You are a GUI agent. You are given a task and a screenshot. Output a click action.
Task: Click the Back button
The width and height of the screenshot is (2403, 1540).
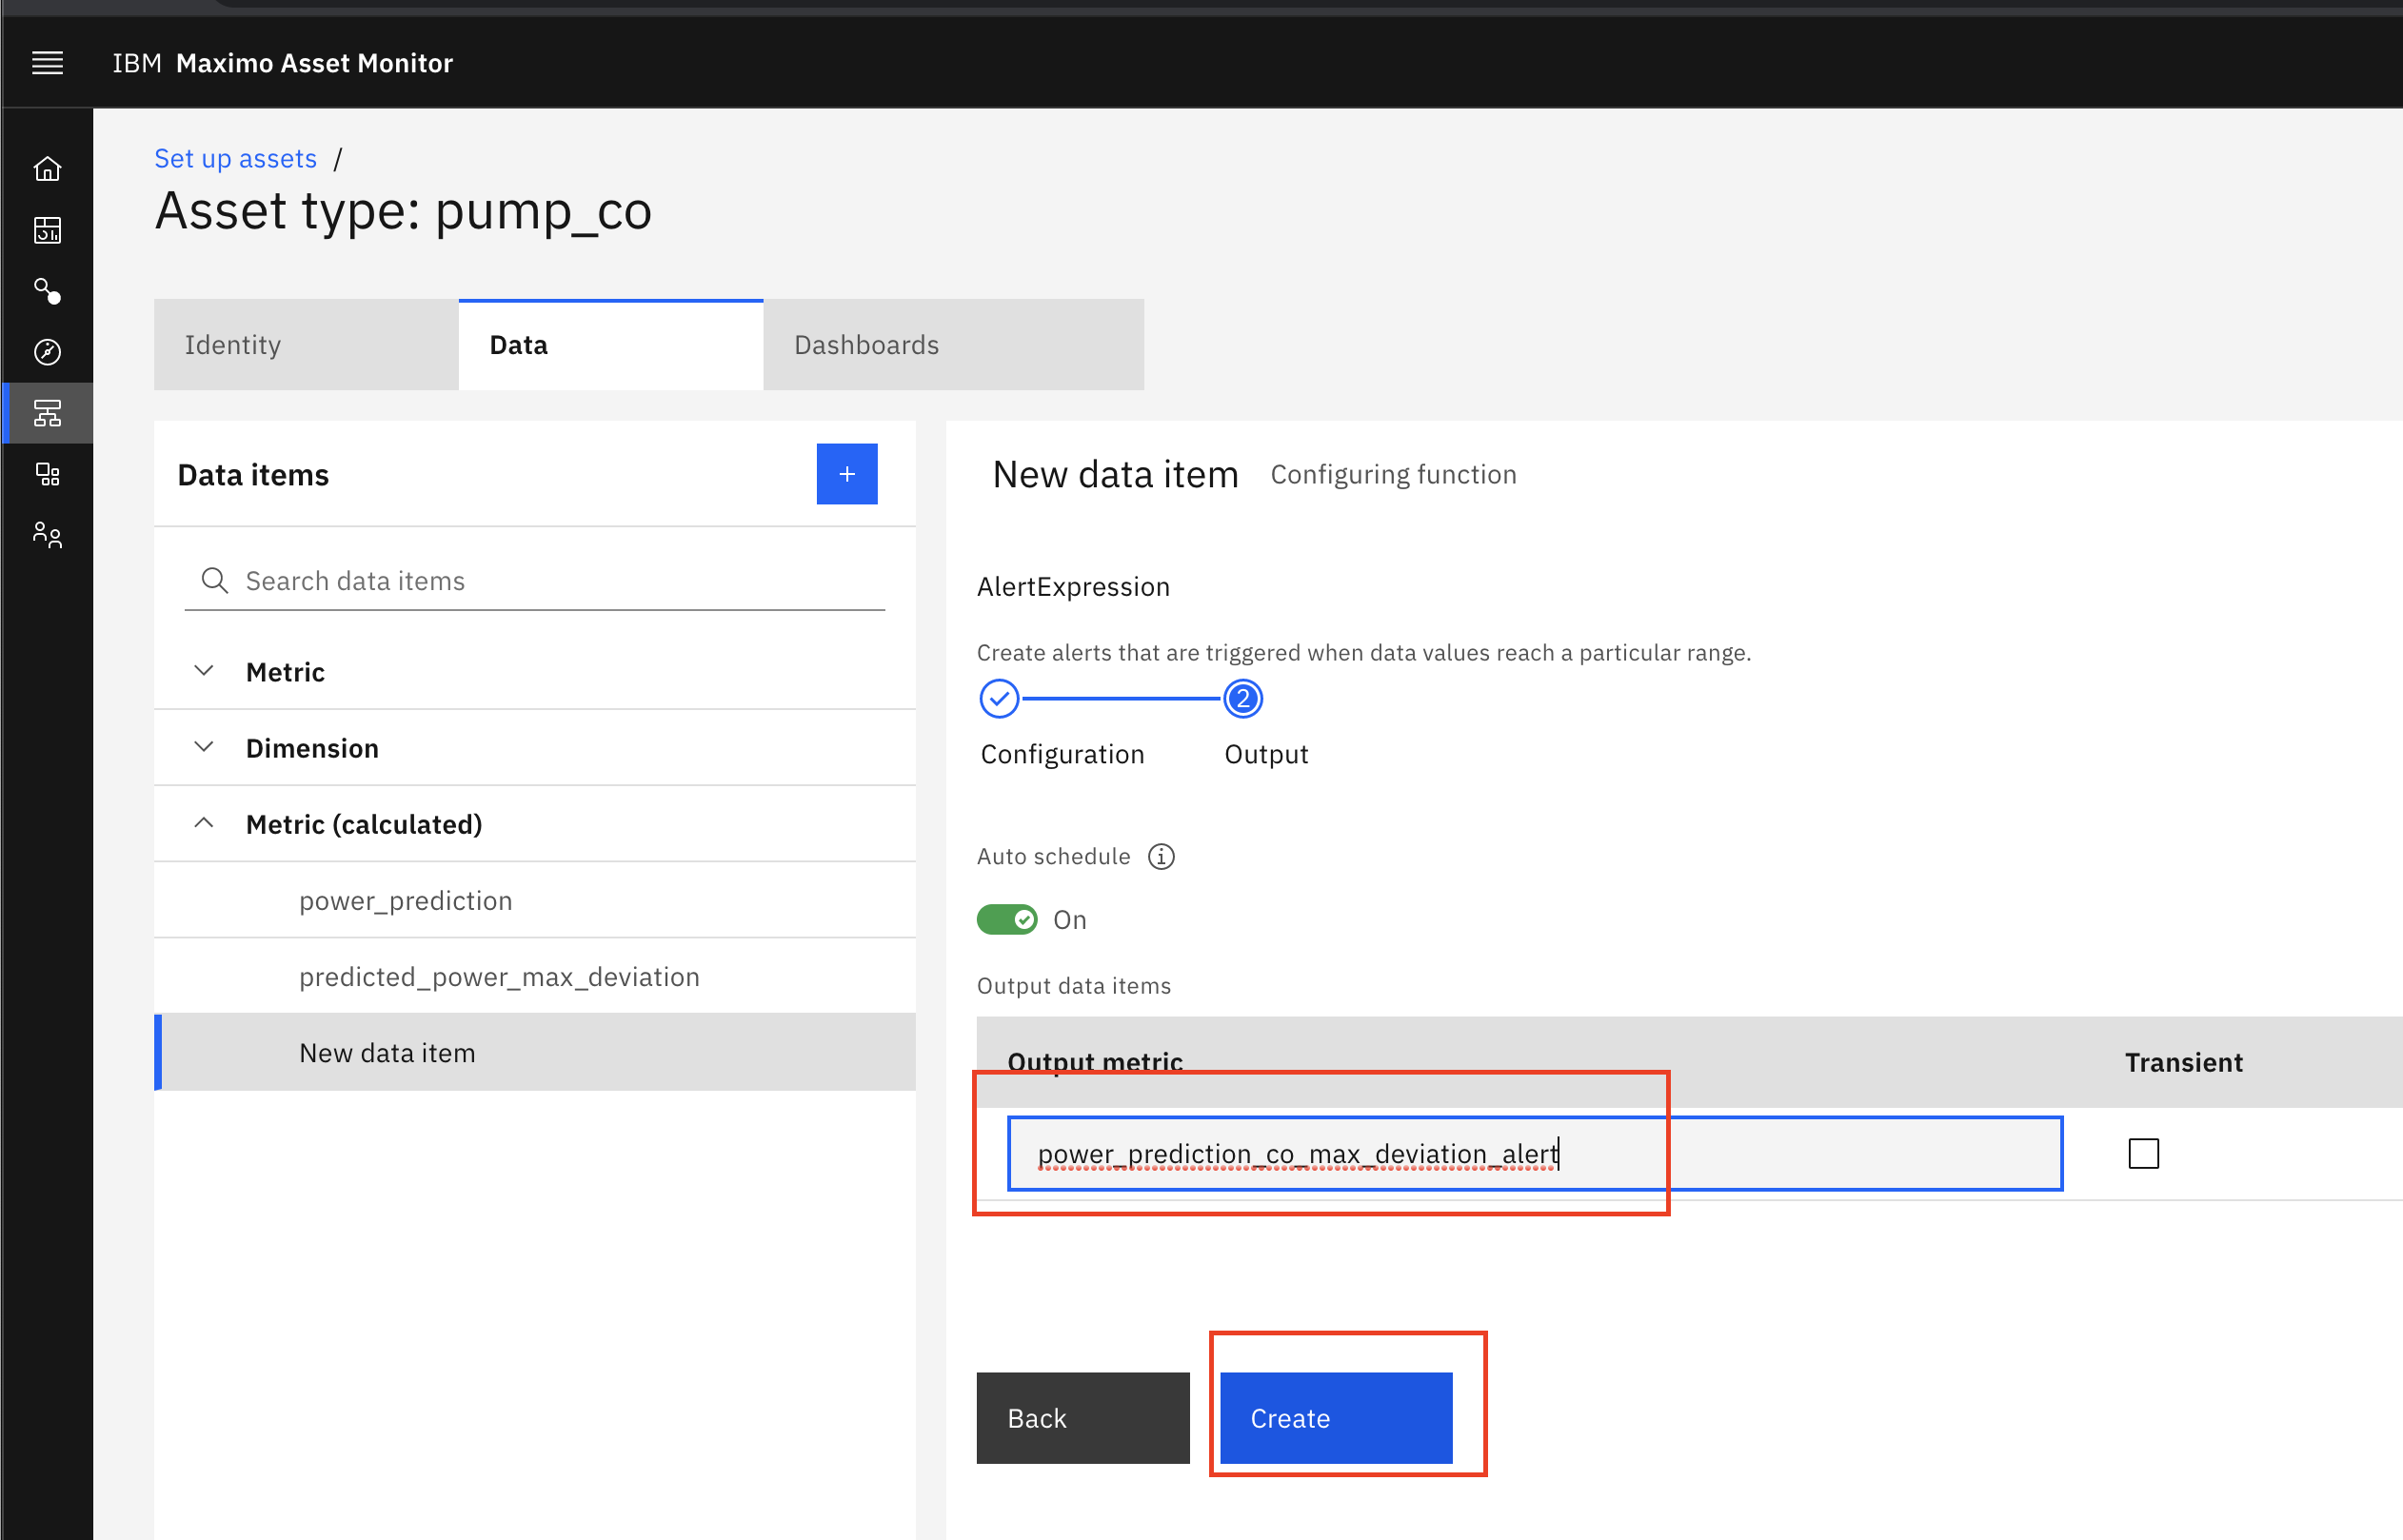click(x=1083, y=1418)
